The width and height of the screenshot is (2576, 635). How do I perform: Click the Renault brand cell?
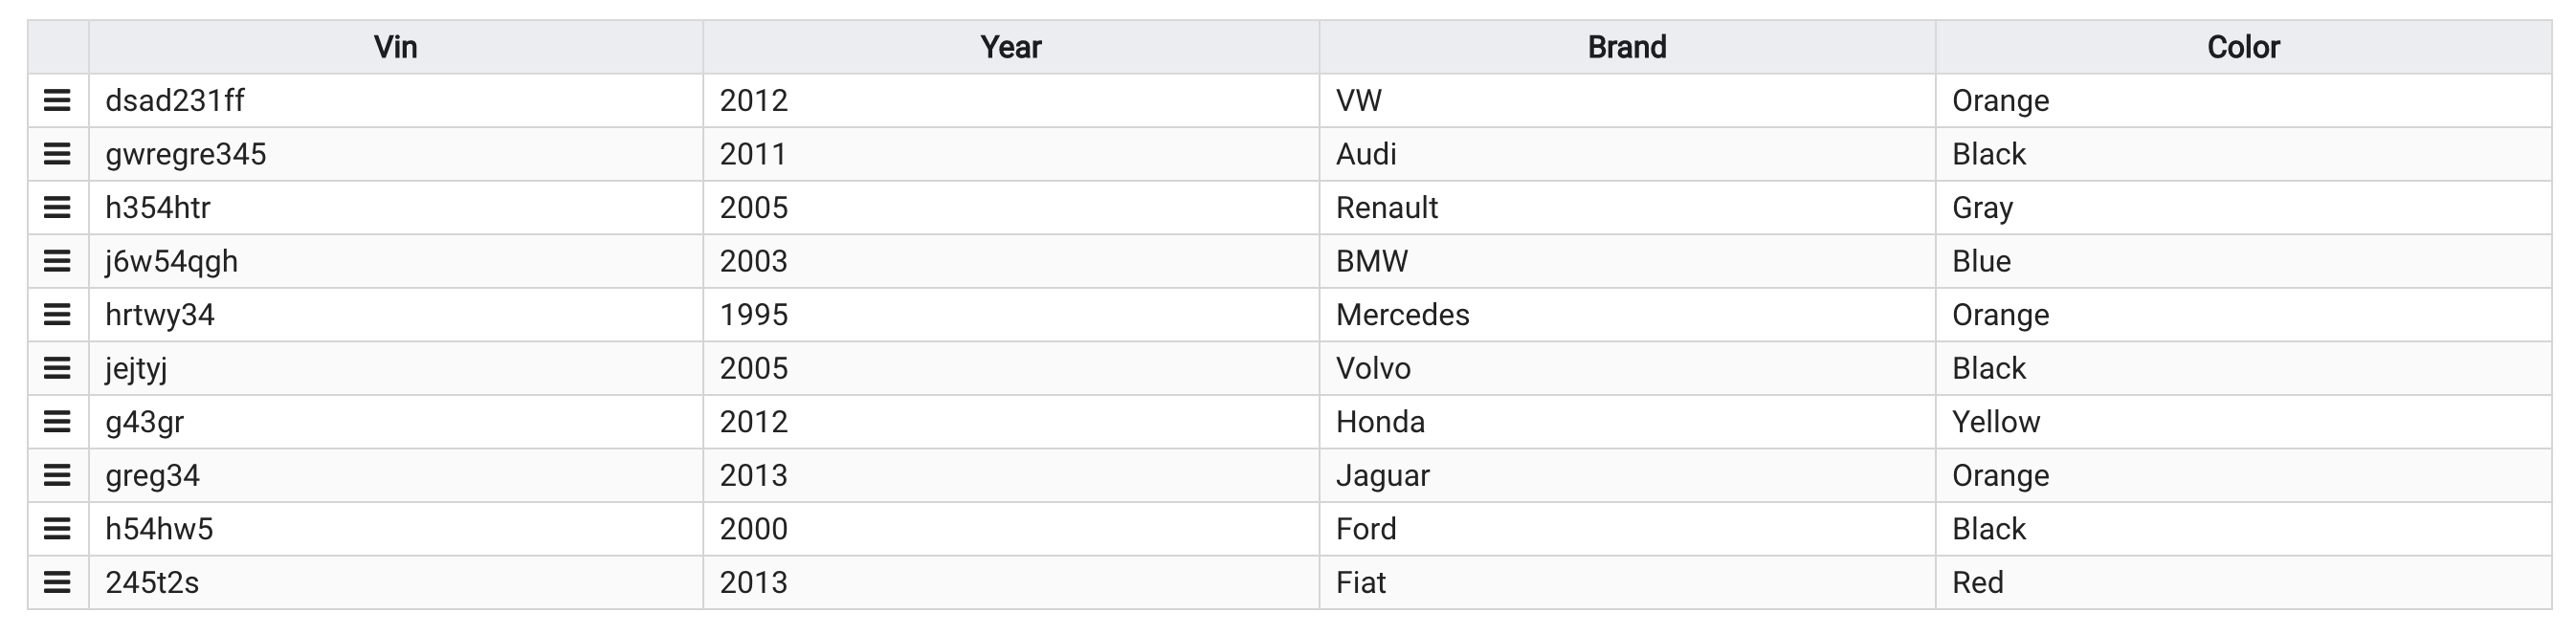pos(1627,208)
